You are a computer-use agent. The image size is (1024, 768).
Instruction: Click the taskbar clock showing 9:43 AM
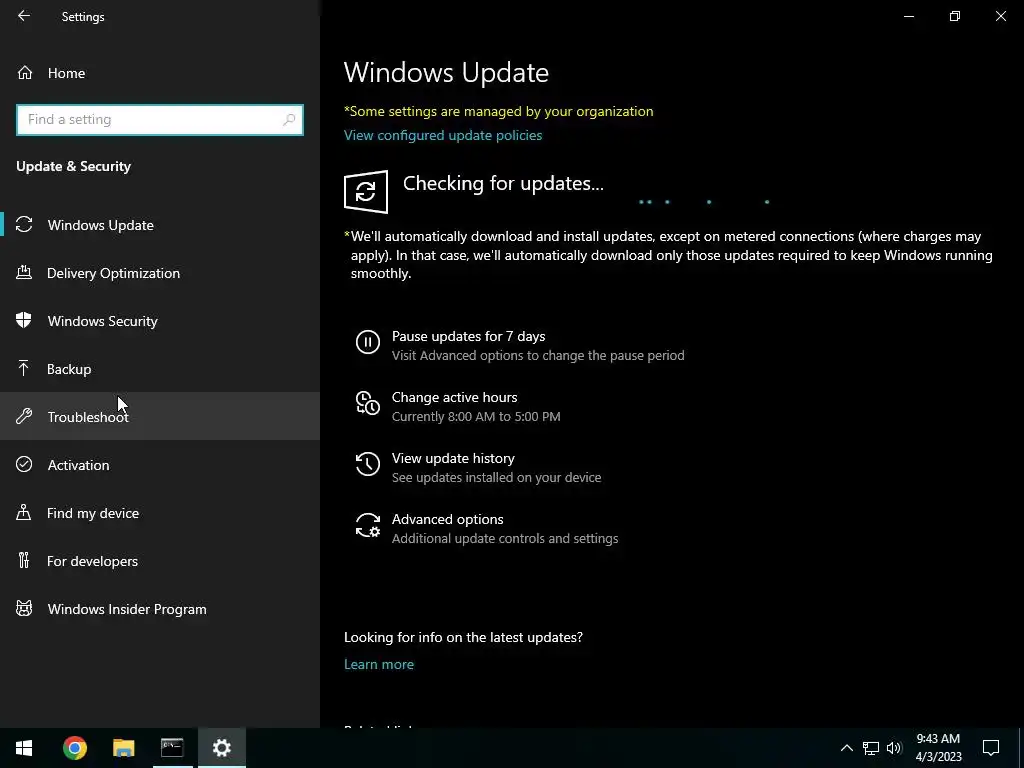point(938,748)
